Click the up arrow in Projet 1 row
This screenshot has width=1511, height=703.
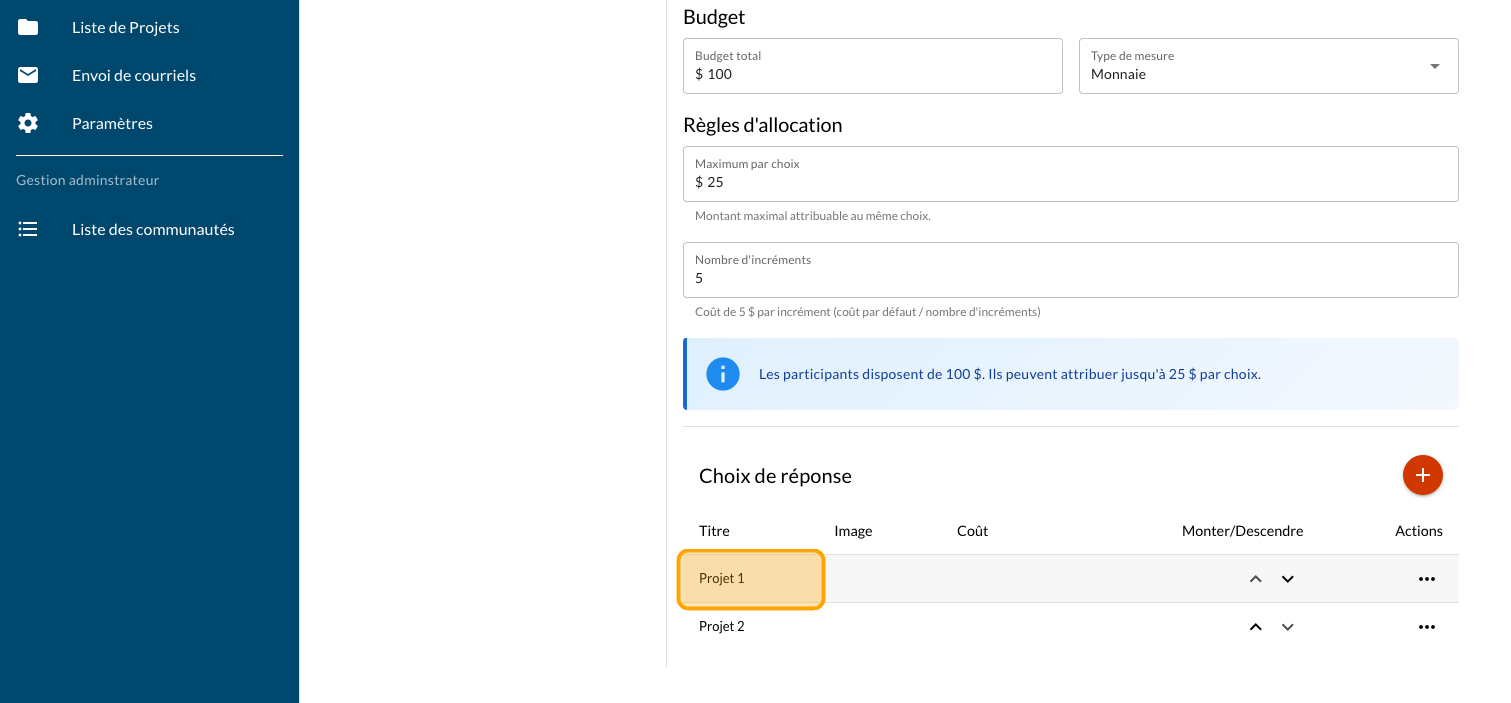tap(1256, 579)
